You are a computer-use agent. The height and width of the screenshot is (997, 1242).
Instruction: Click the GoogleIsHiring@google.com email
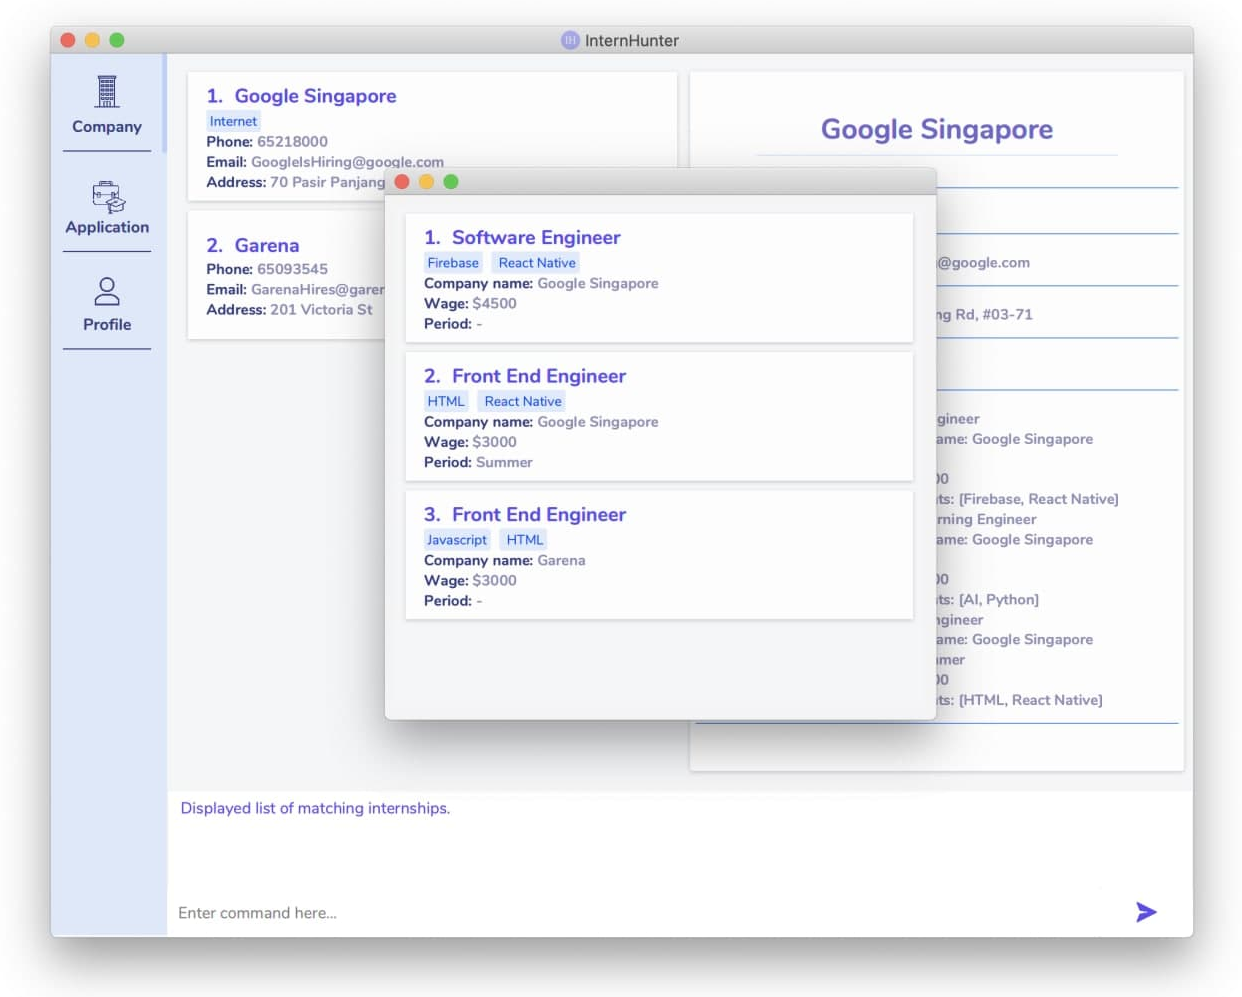[x=347, y=162]
